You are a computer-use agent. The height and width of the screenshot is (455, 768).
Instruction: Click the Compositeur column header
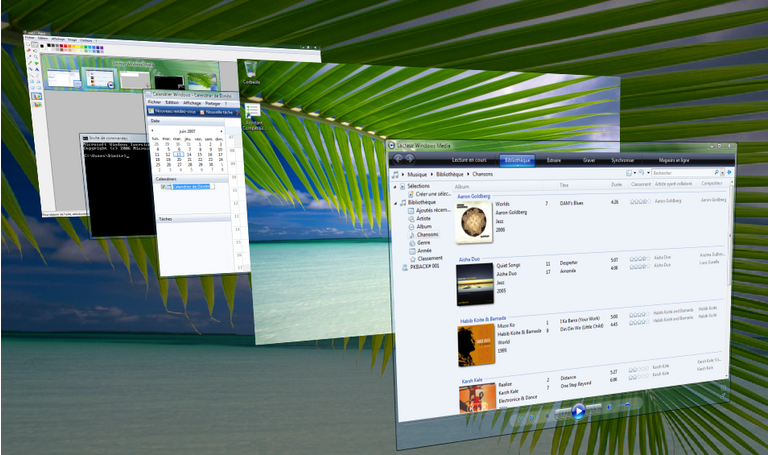click(x=712, y=183)
